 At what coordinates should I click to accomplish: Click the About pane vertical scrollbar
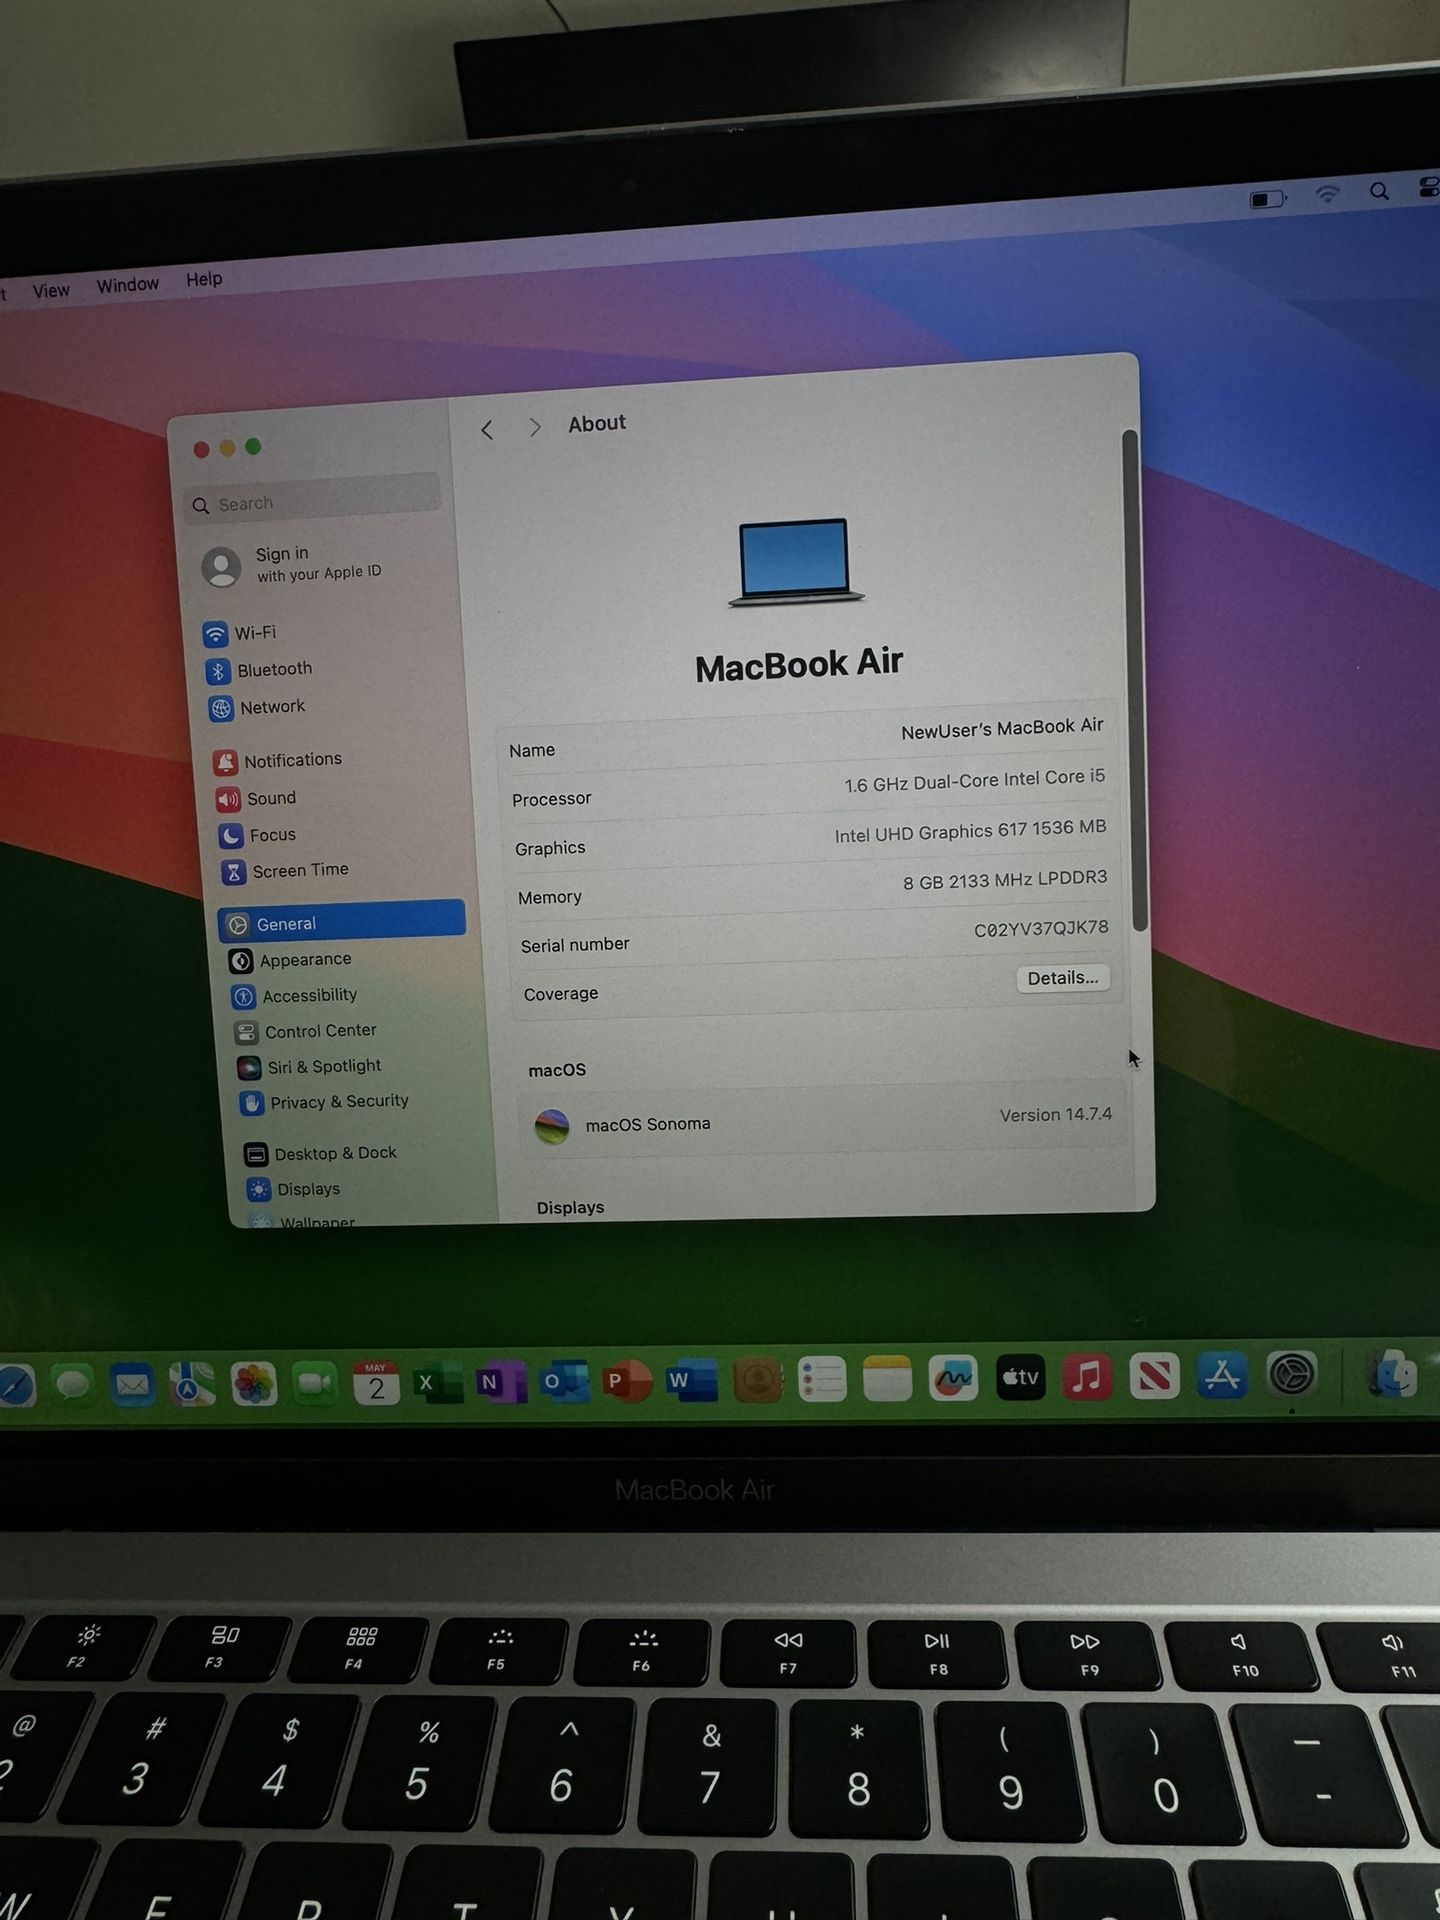(1133, 680)
